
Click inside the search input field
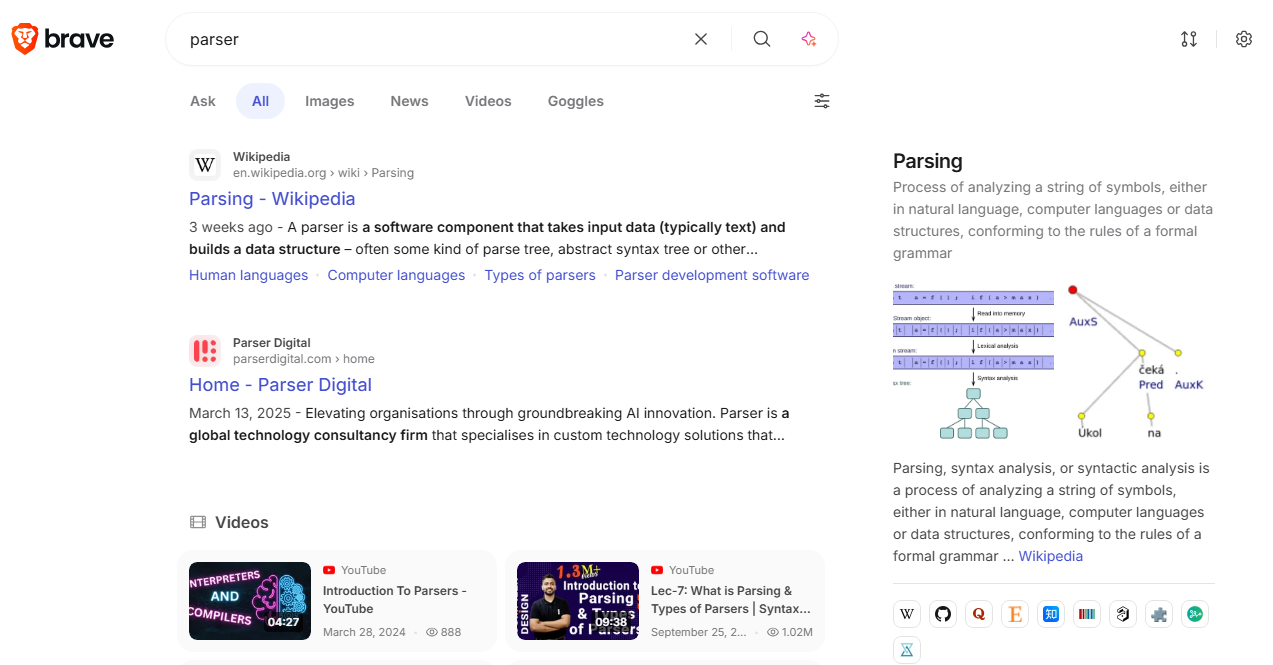(x=430, y=39)
